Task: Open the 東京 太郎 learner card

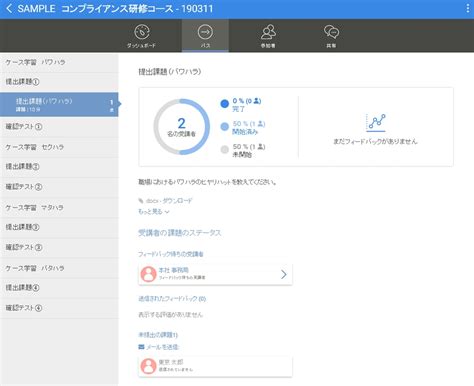Action: point(215,366)
